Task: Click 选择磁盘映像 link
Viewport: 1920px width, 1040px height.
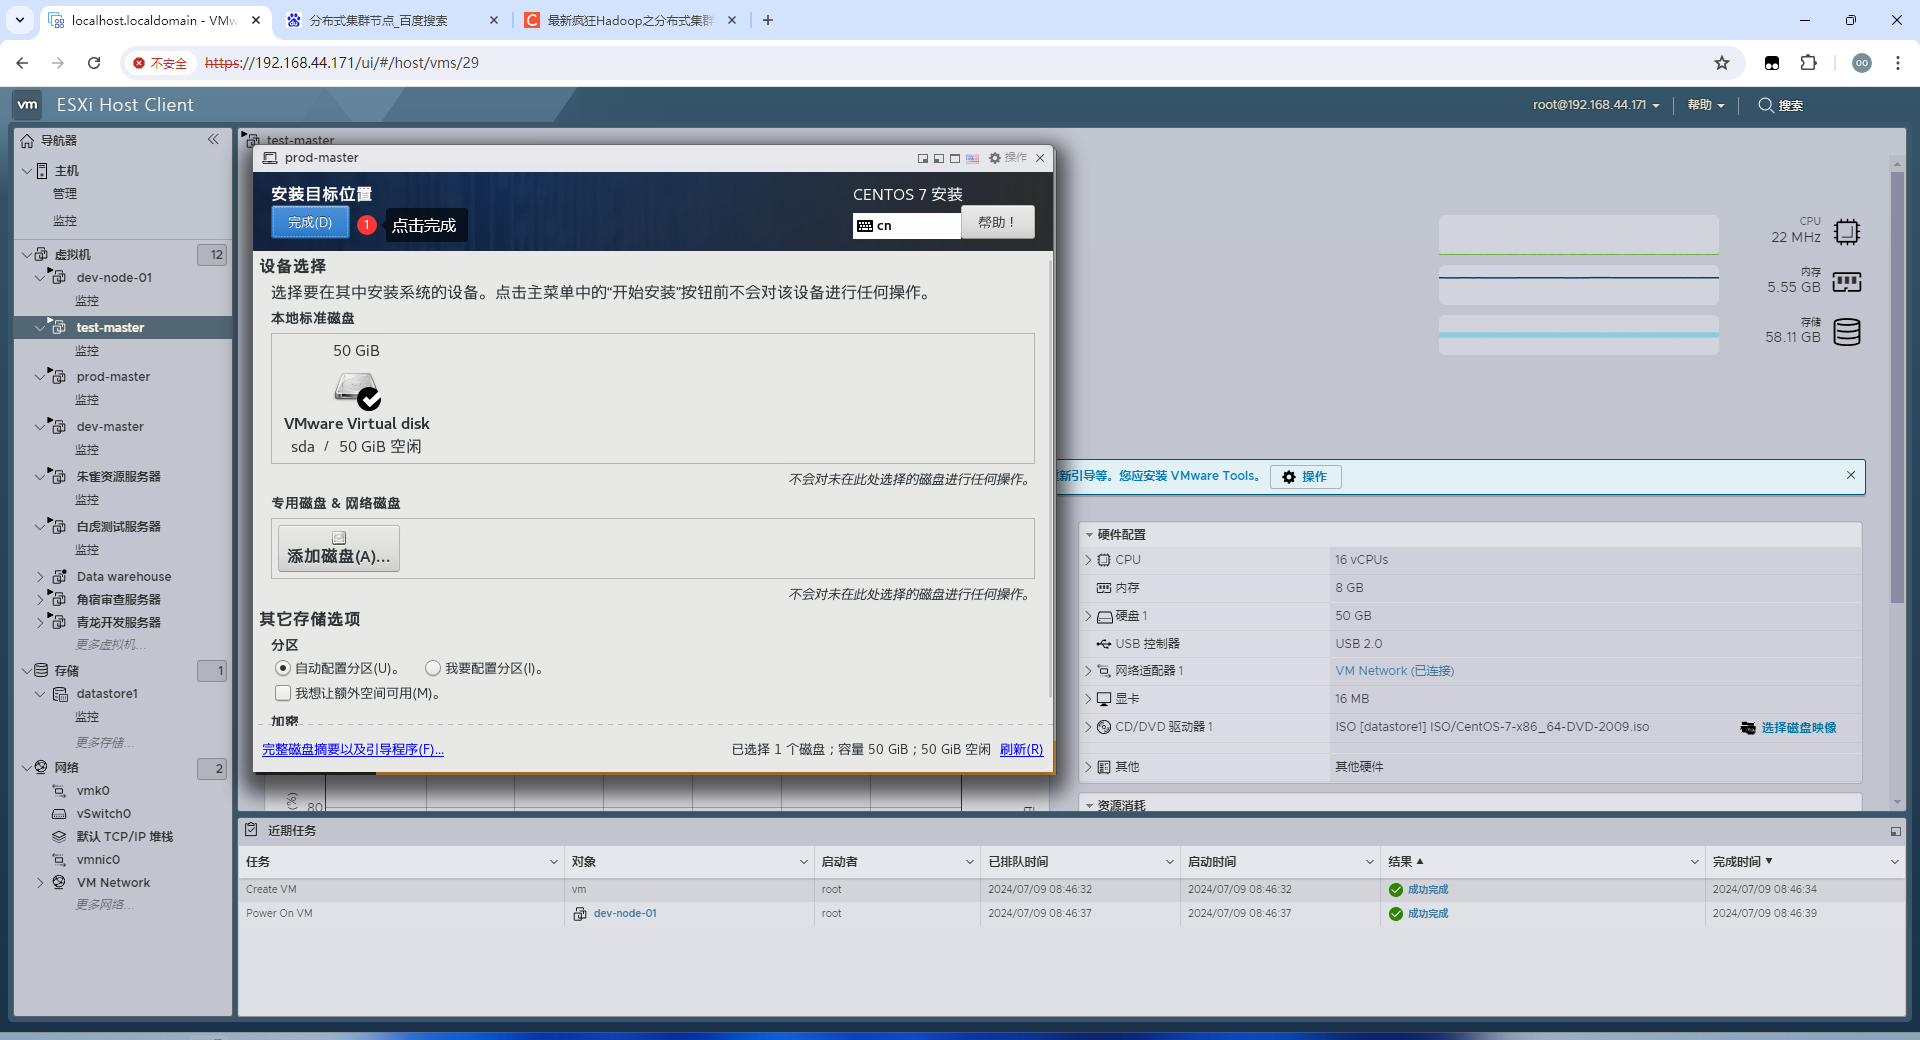Action: 1798,728
